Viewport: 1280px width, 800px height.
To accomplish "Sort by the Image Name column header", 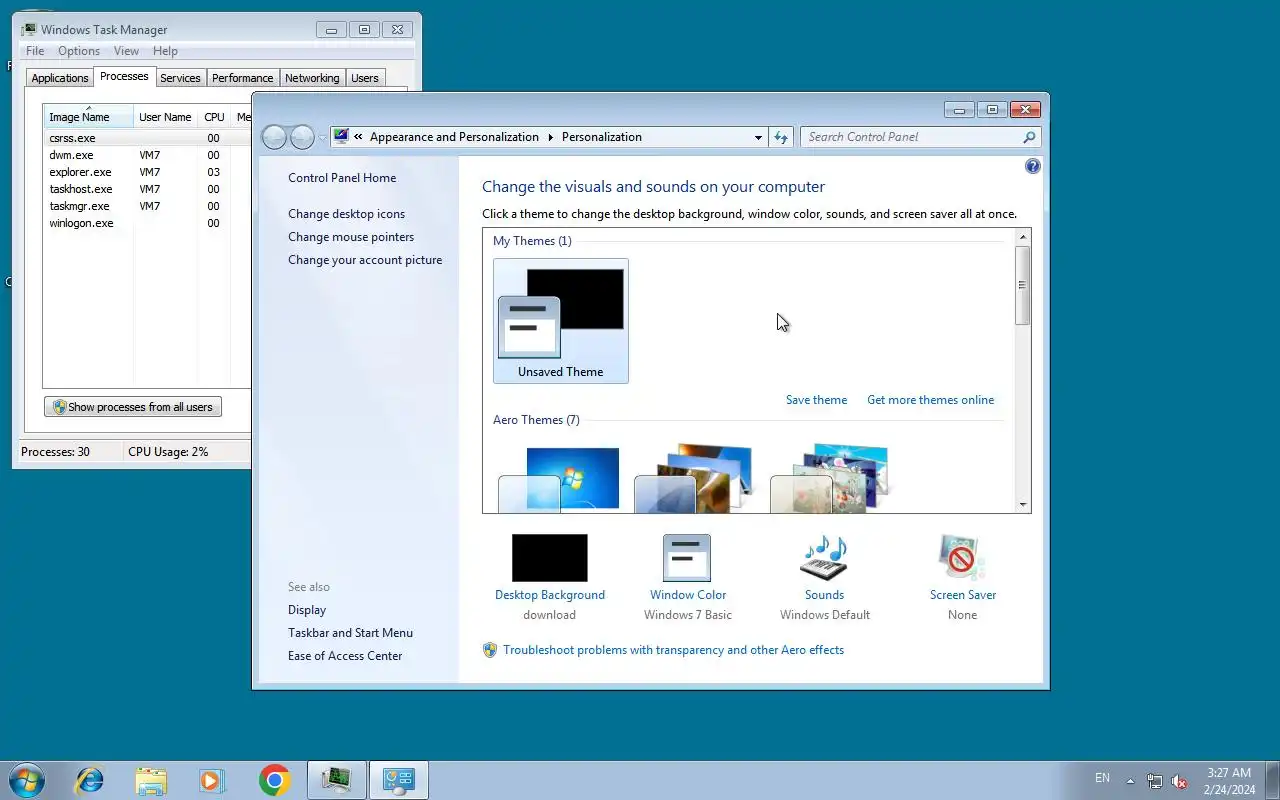I will [88, 117].
